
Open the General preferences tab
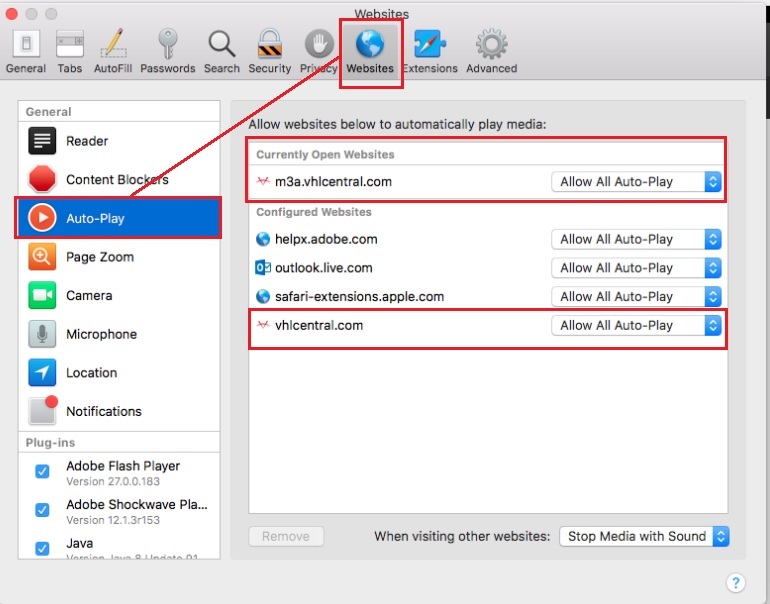26,51
